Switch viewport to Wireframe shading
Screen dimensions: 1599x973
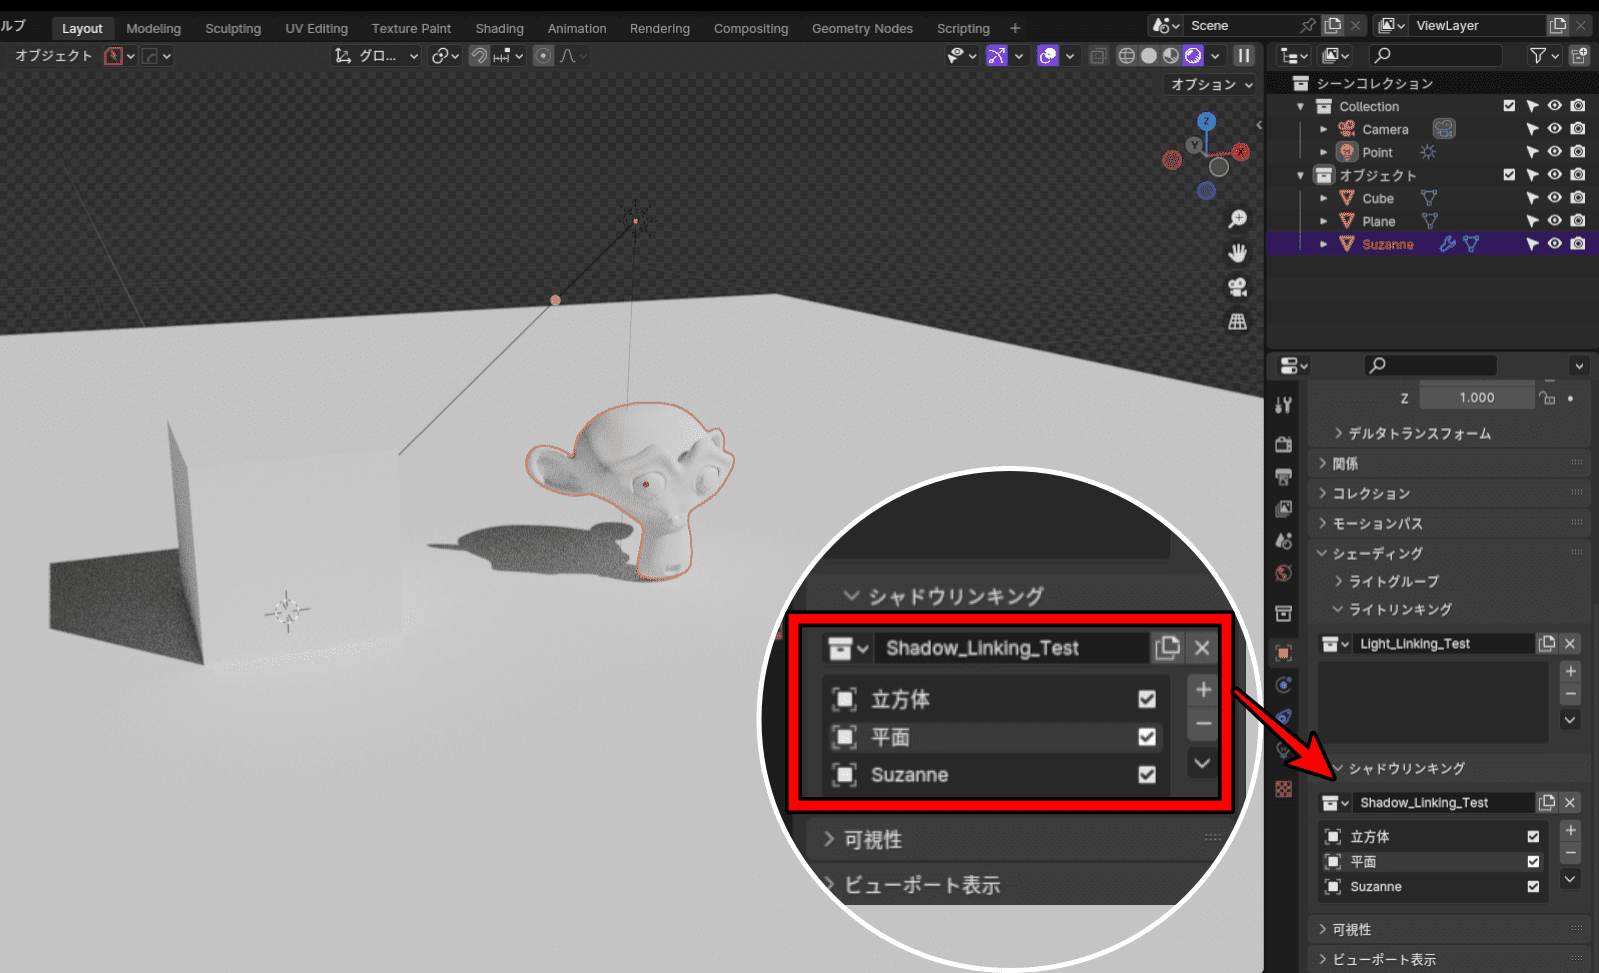pyautogui.click(x=1127, y=56)
